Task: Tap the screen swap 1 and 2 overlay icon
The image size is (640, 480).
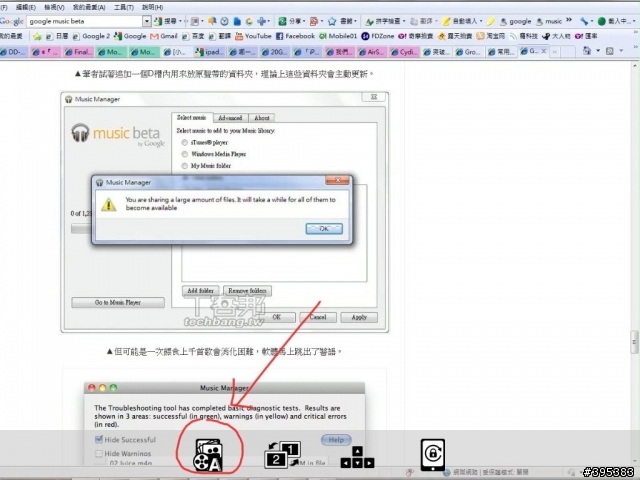Action: click(x=283, y=454)
